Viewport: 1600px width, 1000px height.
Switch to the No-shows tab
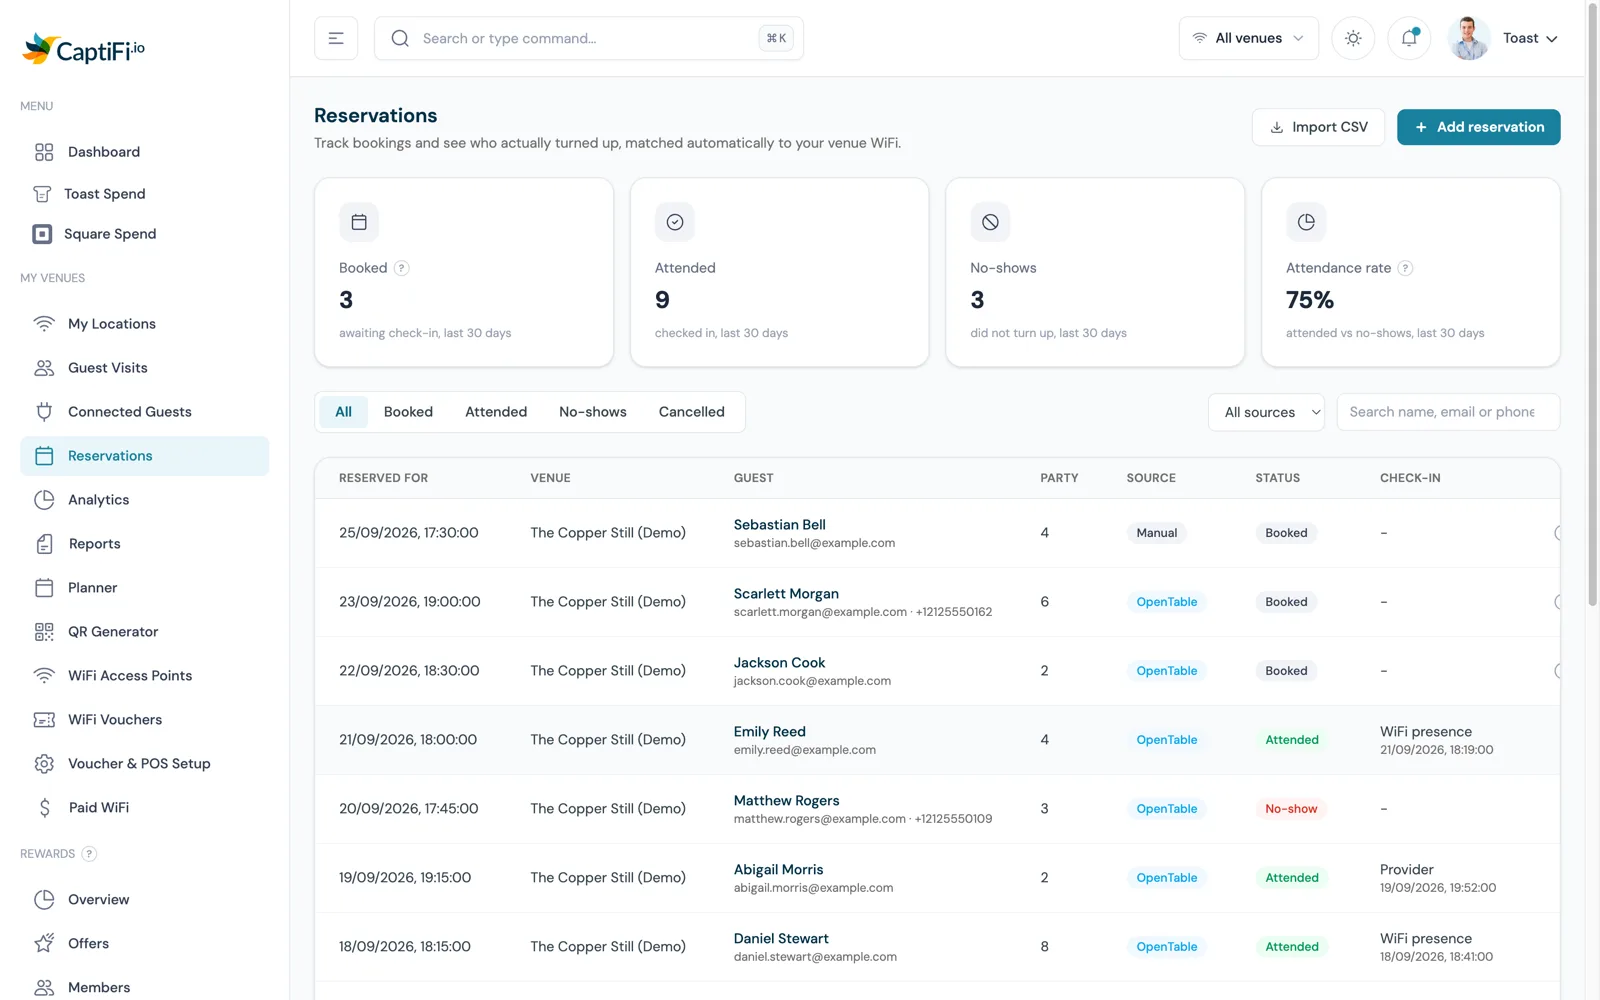593,412
